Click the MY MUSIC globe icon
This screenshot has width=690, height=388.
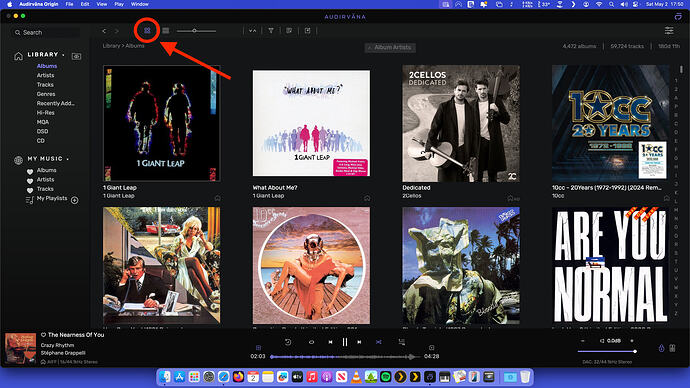[18, 160]
